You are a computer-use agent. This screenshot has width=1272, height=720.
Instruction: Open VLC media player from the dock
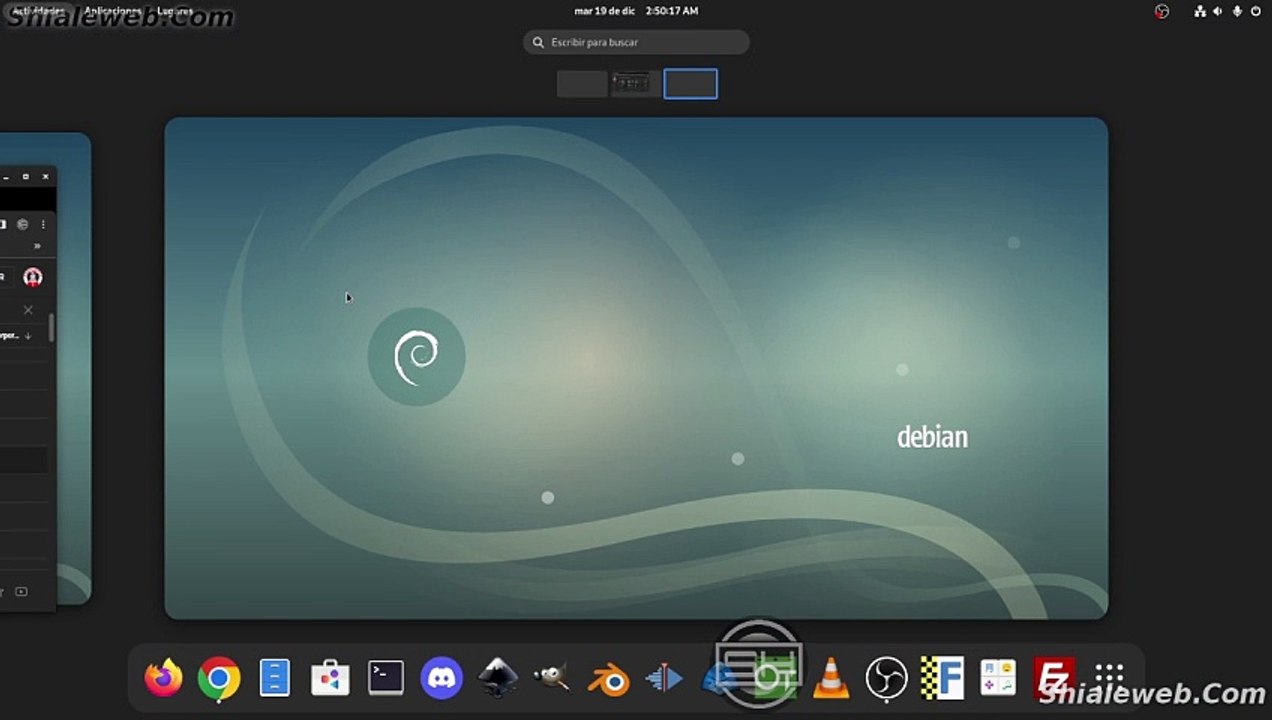coord(830,678)
